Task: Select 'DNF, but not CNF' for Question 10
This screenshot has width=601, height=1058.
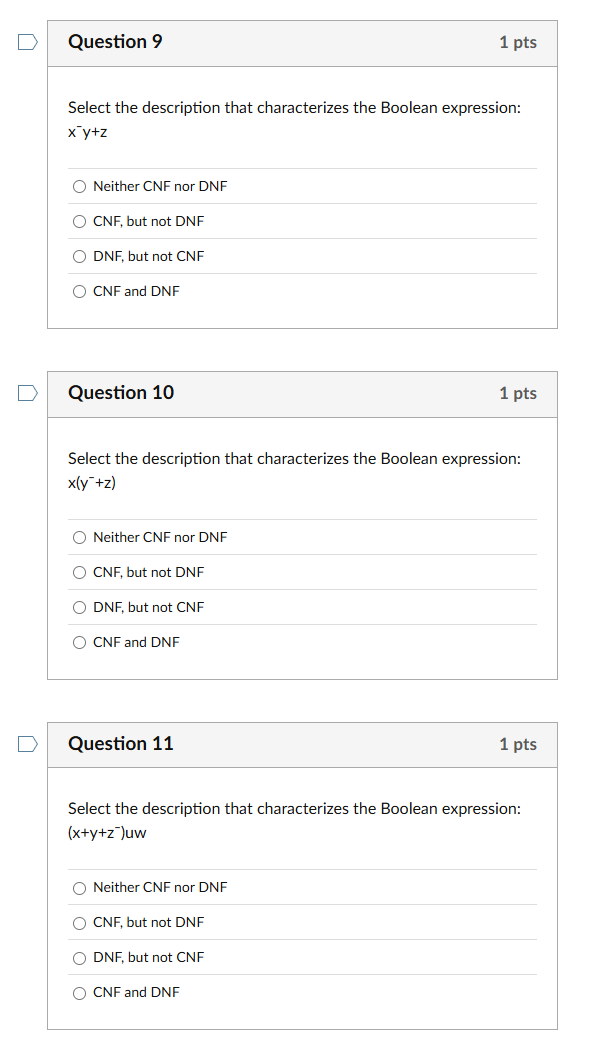Action: coord(79,607)
